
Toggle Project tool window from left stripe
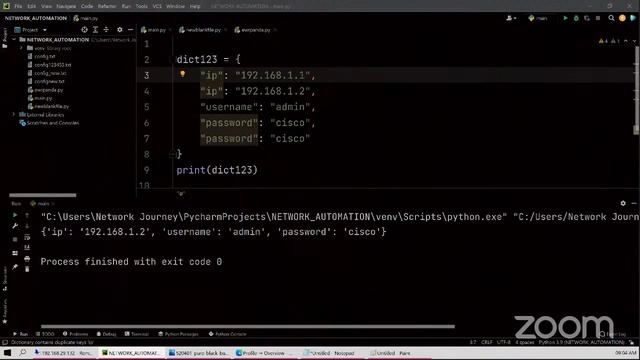[5, 38]
